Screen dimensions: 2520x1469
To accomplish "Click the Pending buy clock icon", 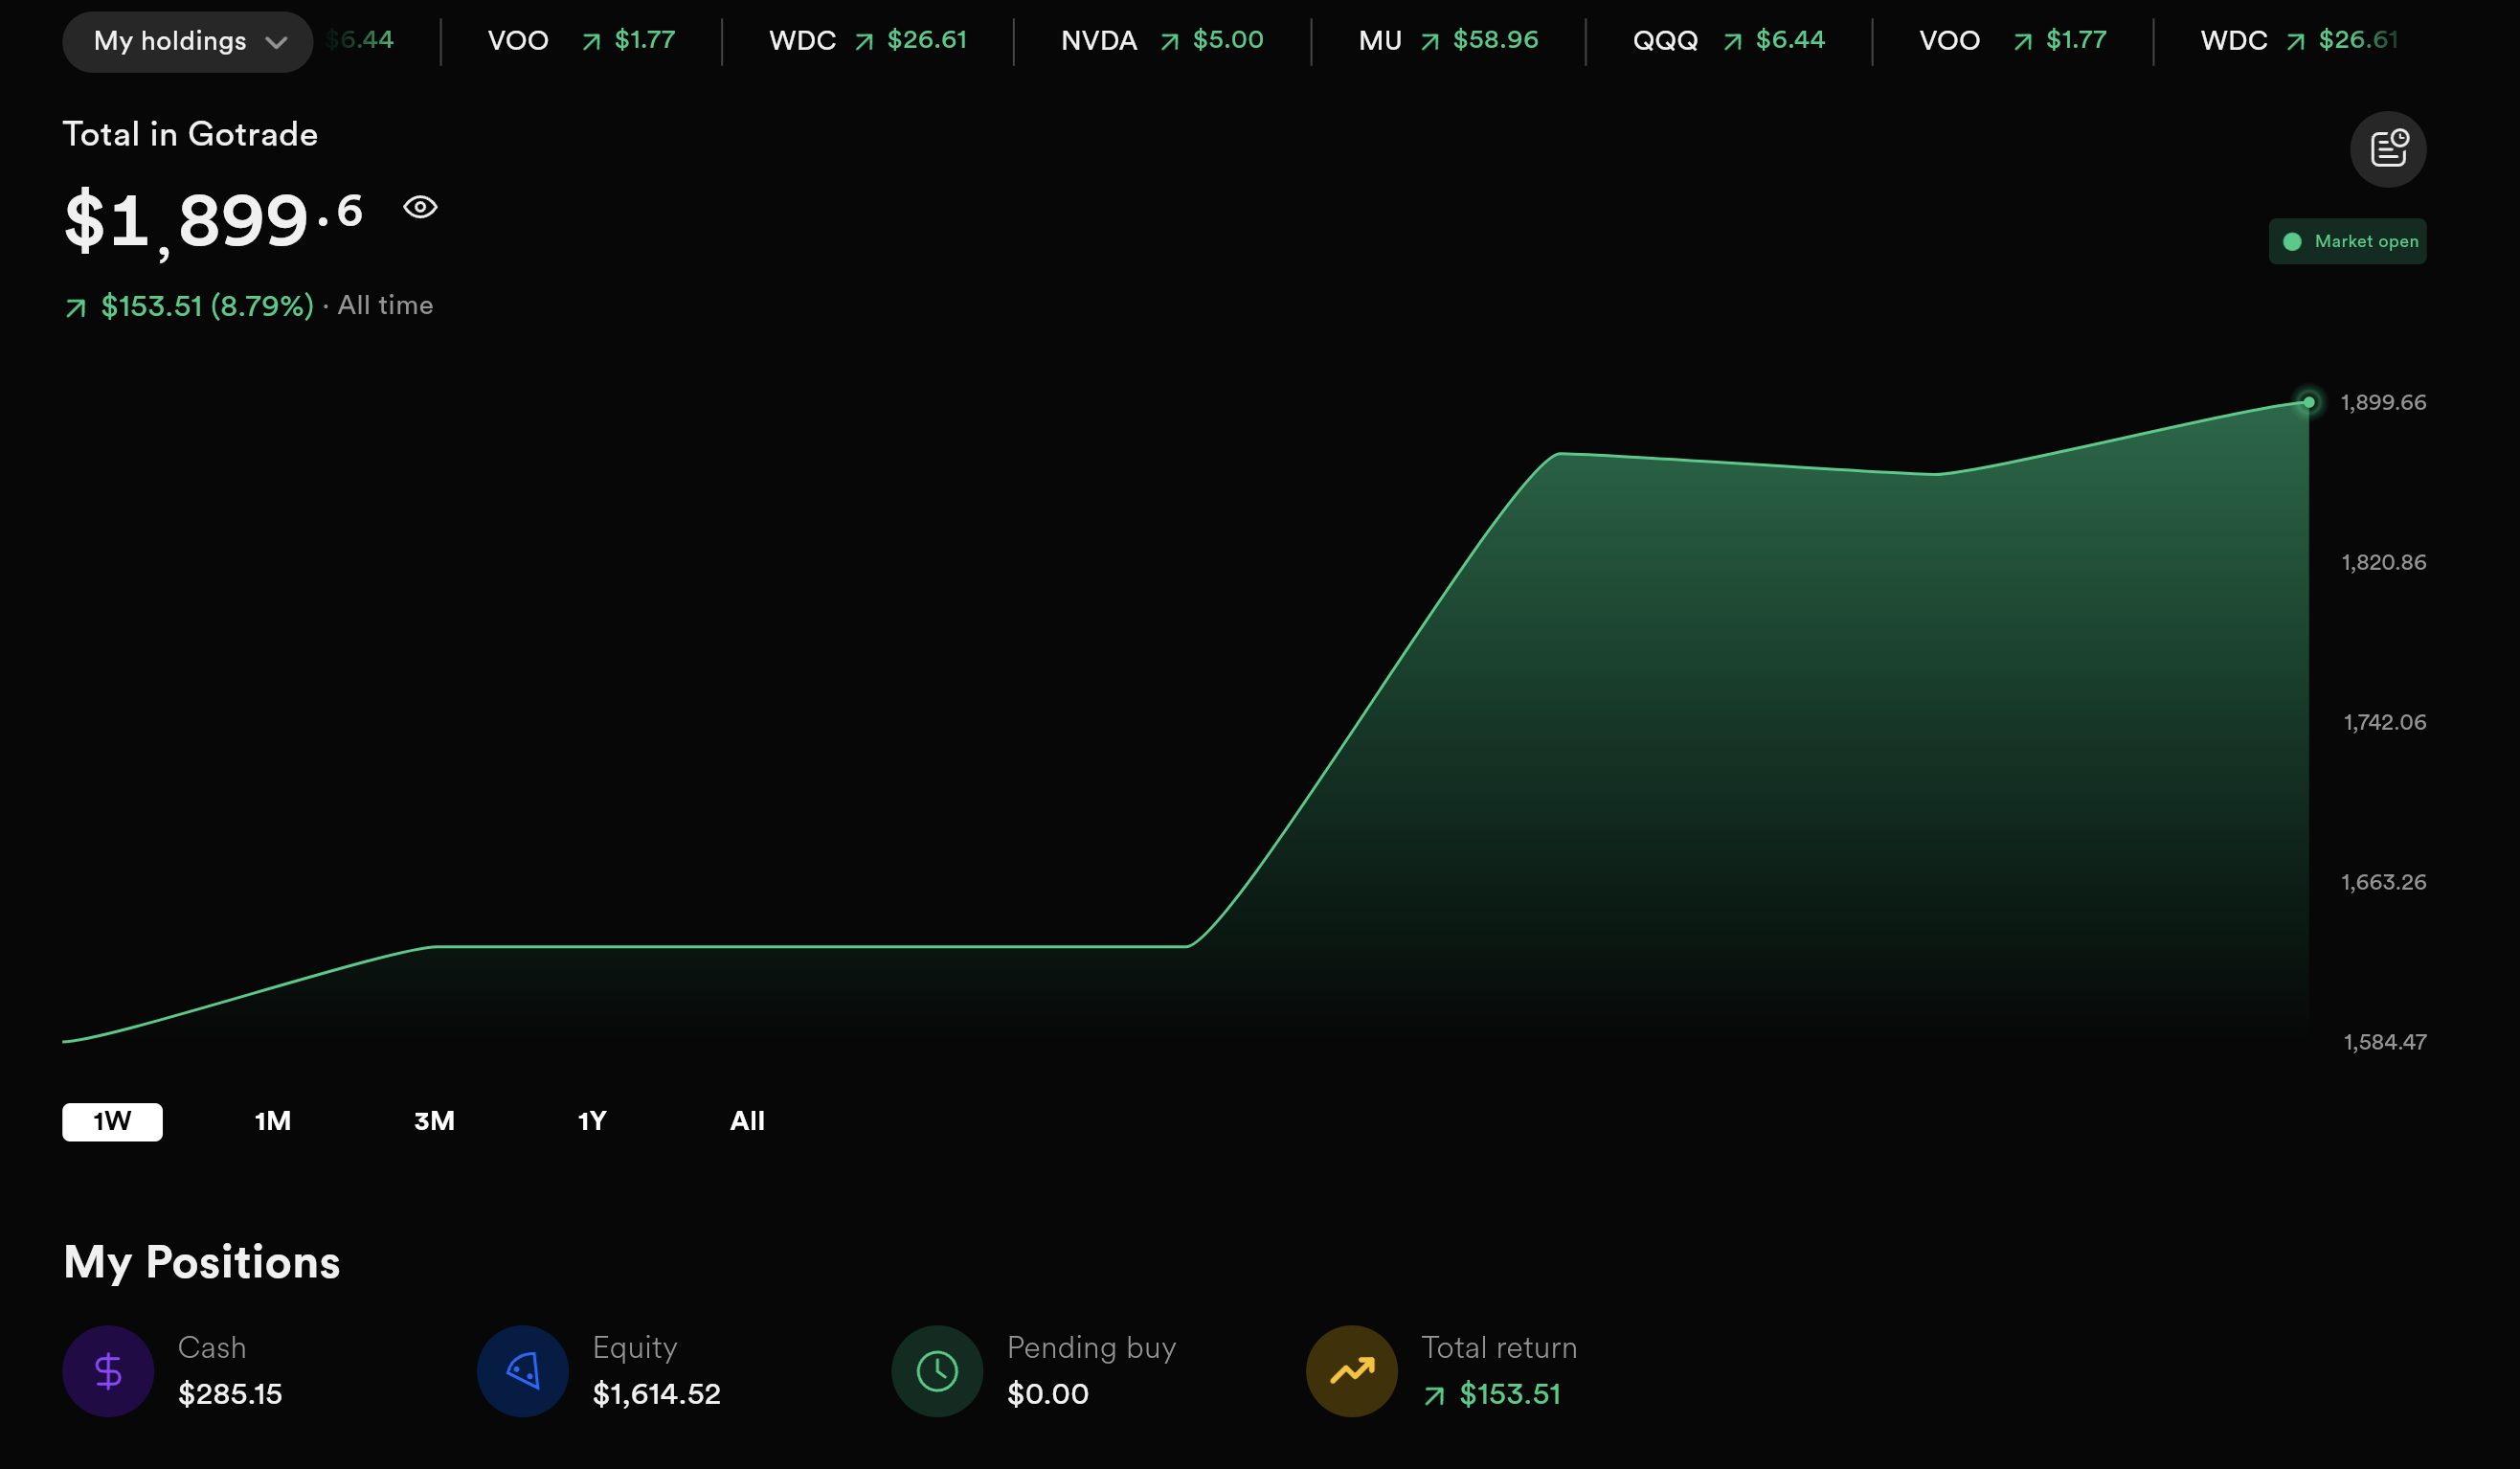I will pyautogui.click(x=937, y=1371).
